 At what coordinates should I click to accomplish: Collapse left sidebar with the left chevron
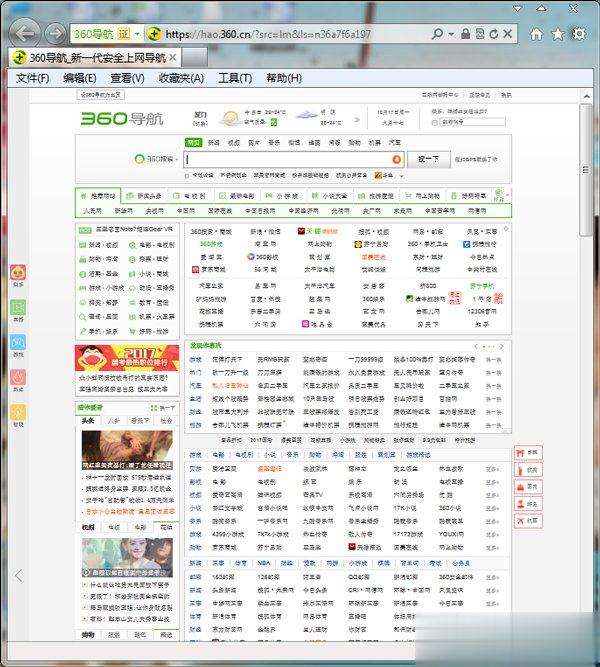coord(18,576)
